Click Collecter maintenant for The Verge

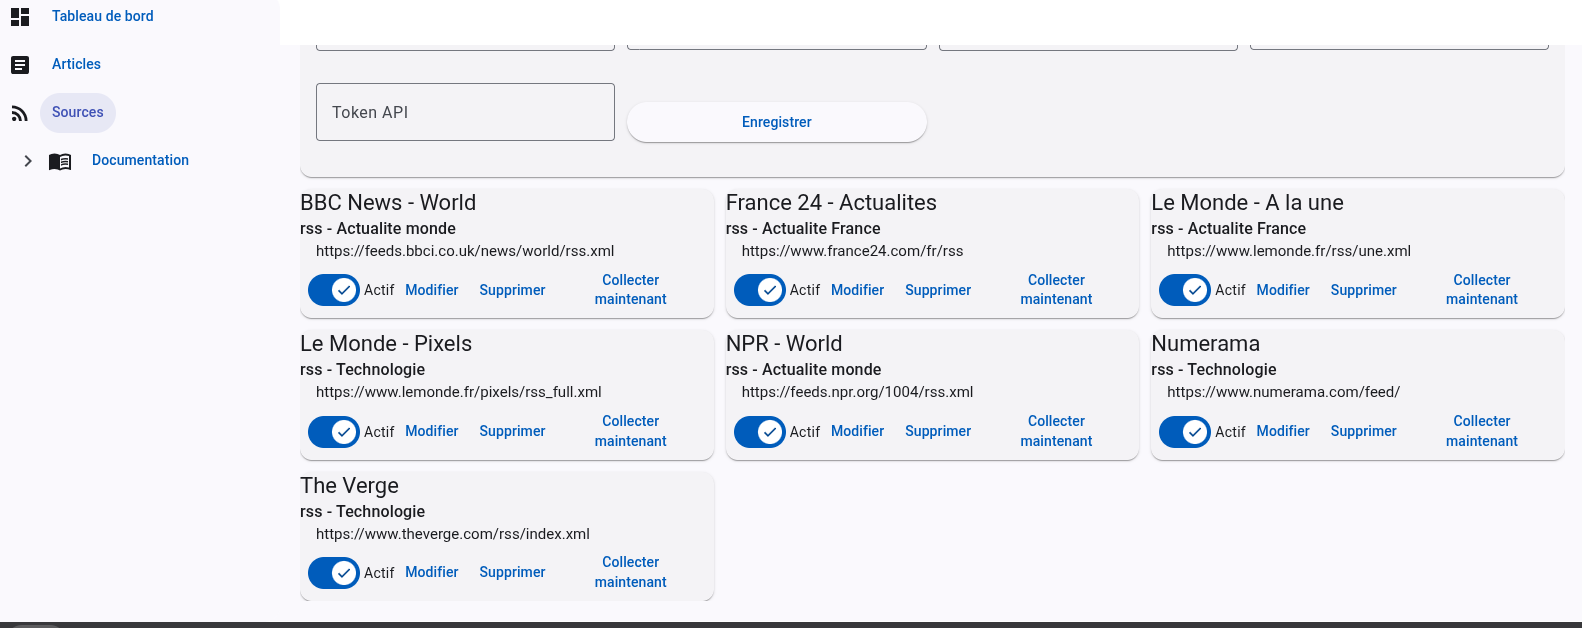point(631,572)
